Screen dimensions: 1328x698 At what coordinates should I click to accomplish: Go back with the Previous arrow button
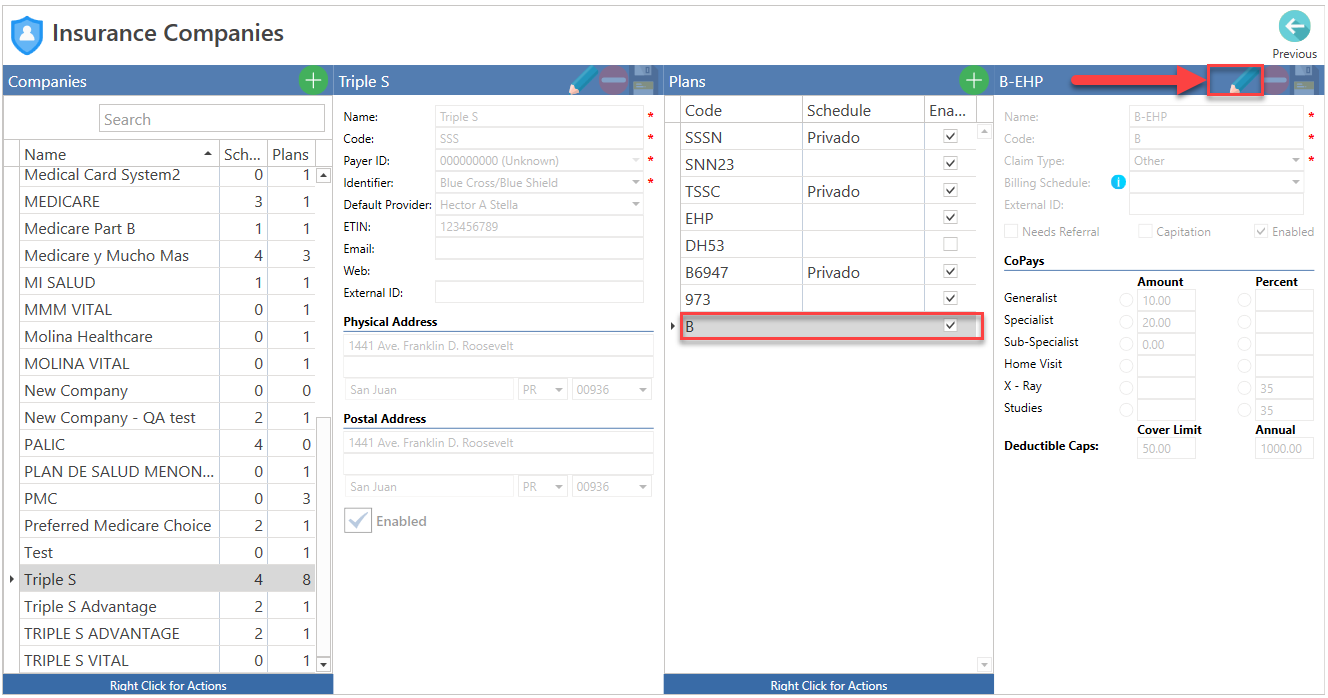coord(1294,27)
